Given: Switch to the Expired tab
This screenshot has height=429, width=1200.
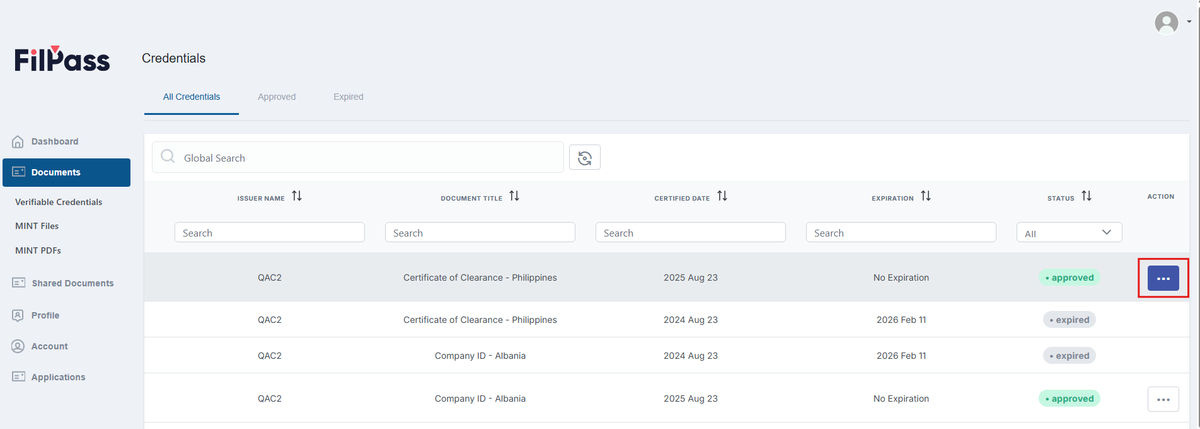Looking at the screenshot, I should click(x=349, y=97).
